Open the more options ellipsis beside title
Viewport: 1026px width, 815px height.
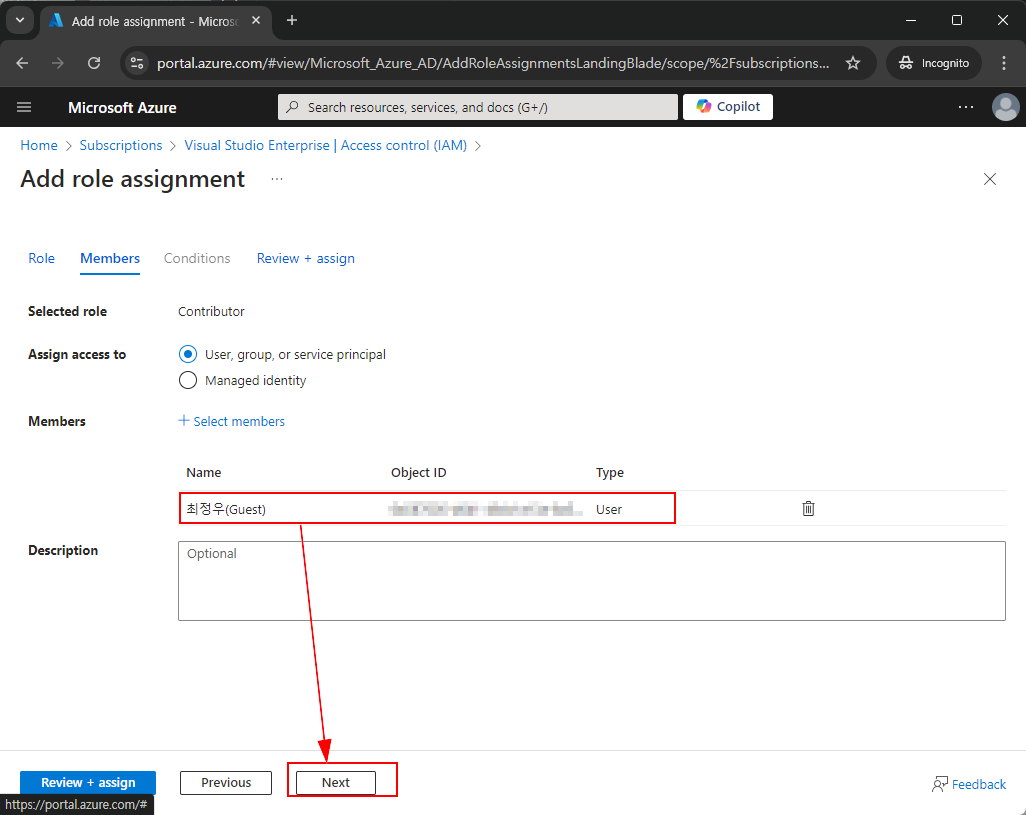tap(277, 179)
